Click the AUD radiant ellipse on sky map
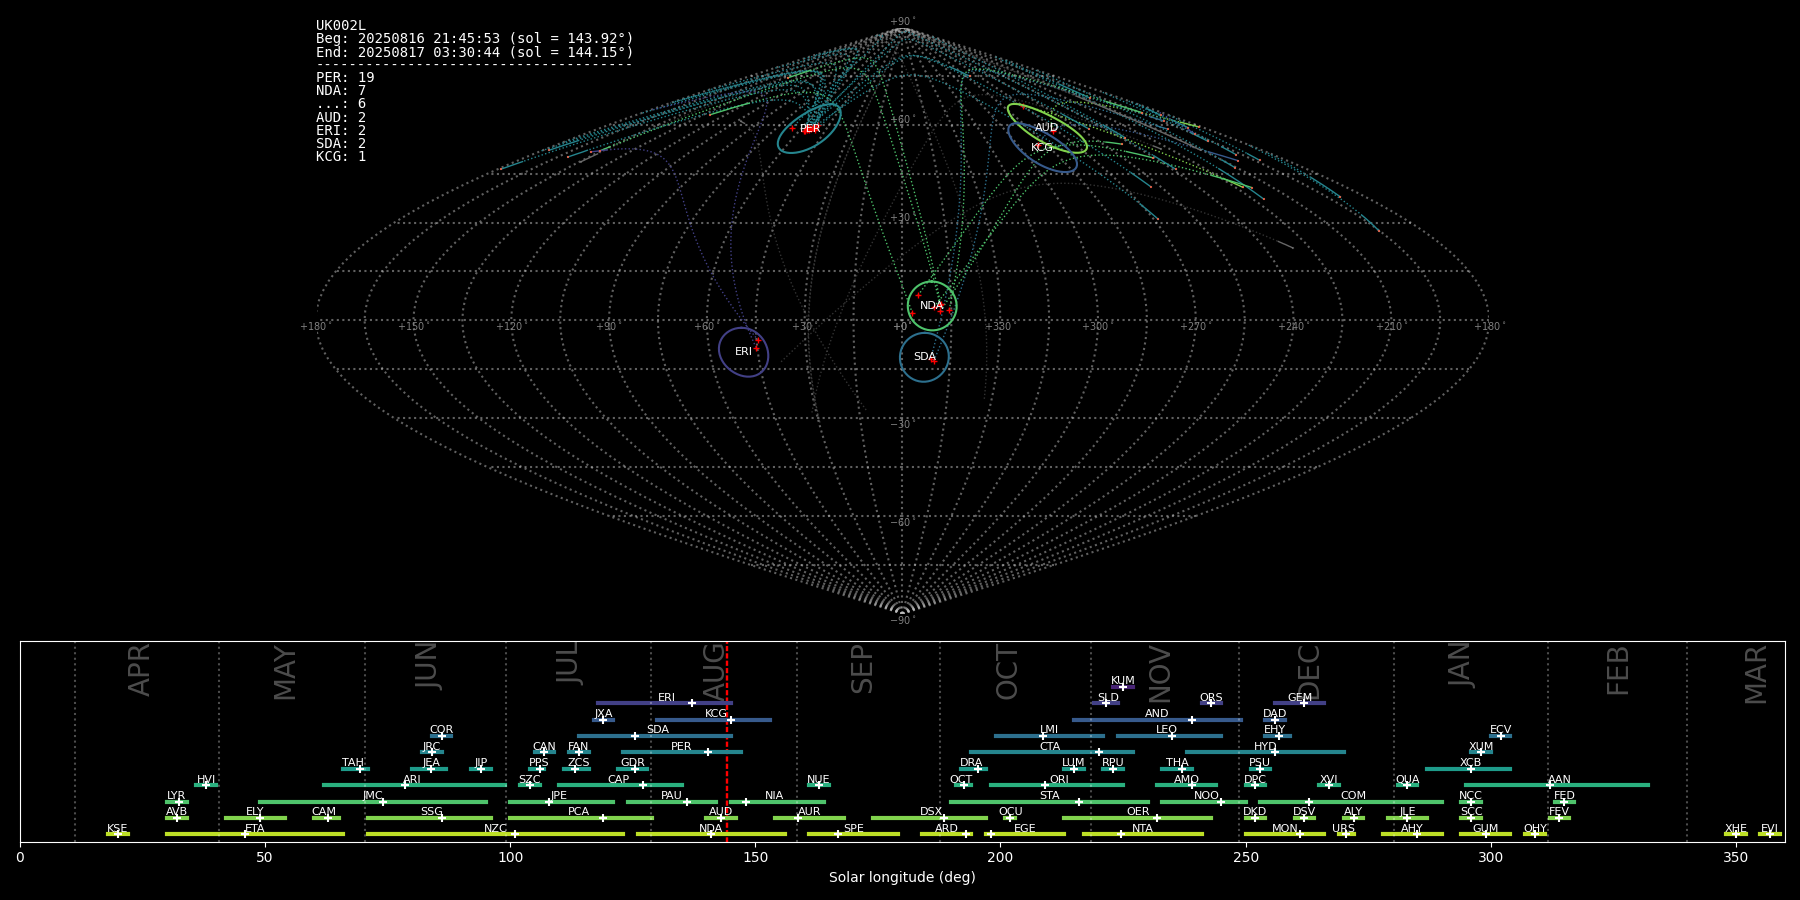Image resolution: width=1800 pixels, height=900 pixels. click(1047, 128)
